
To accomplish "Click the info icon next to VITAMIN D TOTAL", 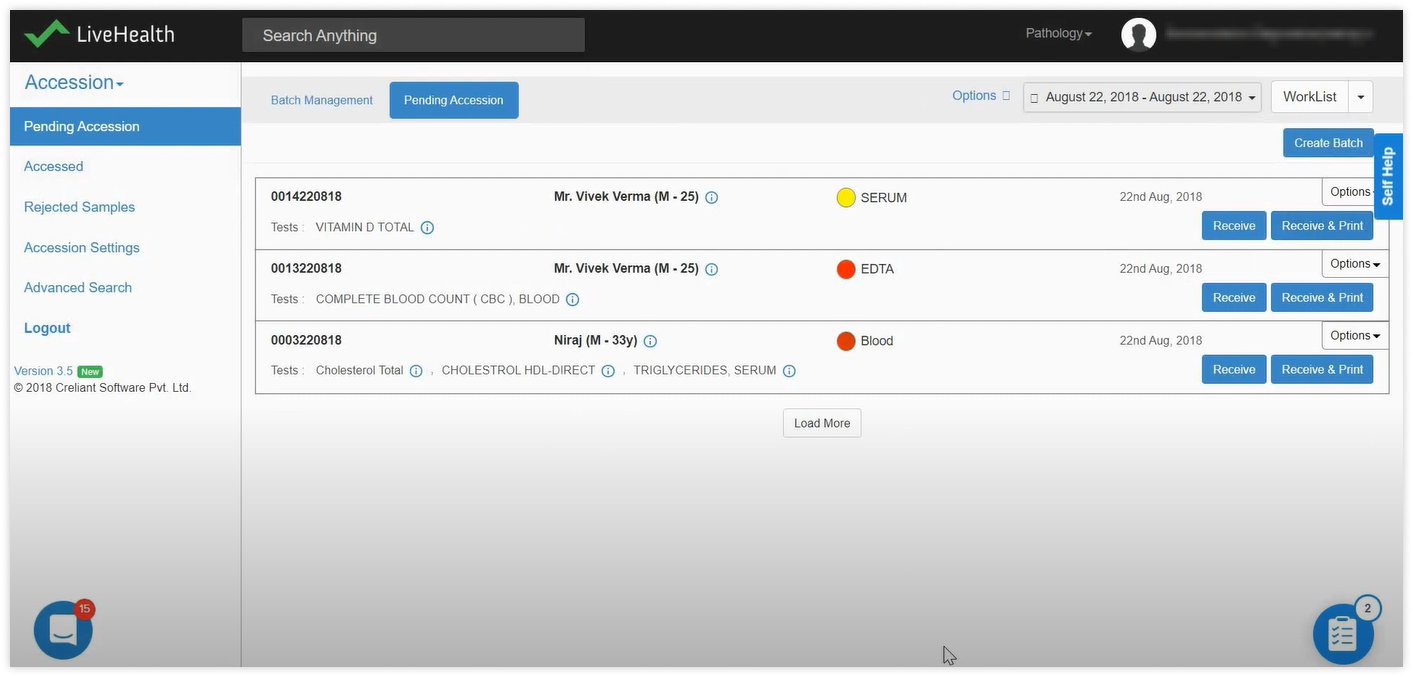I will point(427,228).
